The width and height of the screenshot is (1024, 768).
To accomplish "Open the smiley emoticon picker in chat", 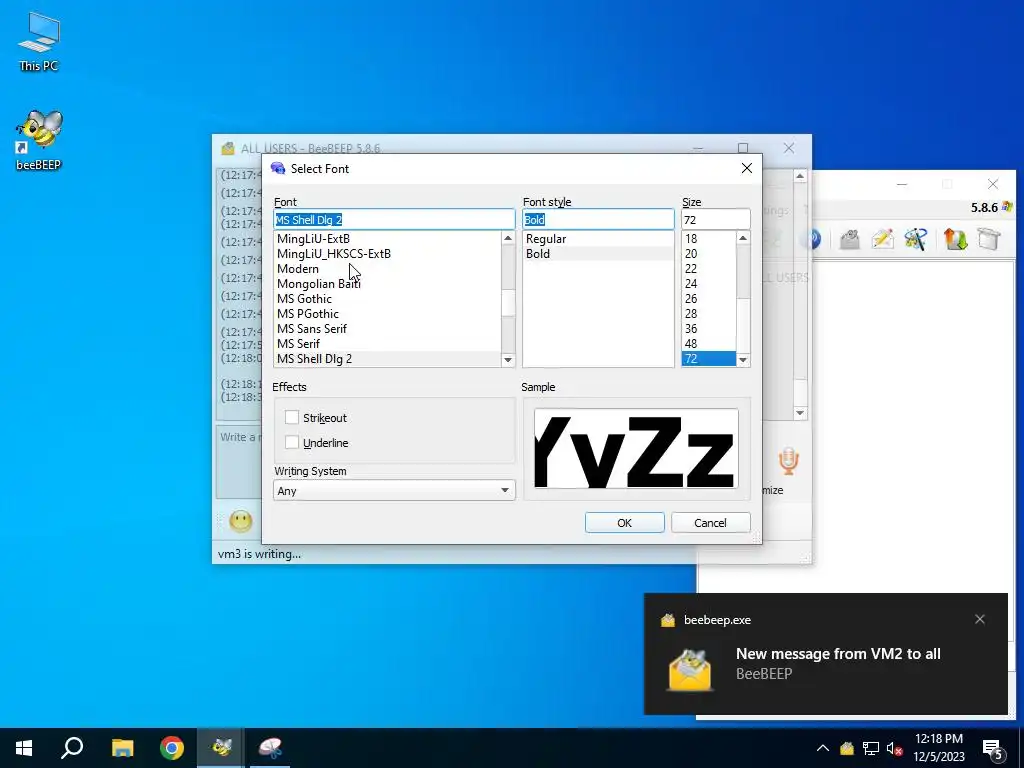I will pos(240,521).
